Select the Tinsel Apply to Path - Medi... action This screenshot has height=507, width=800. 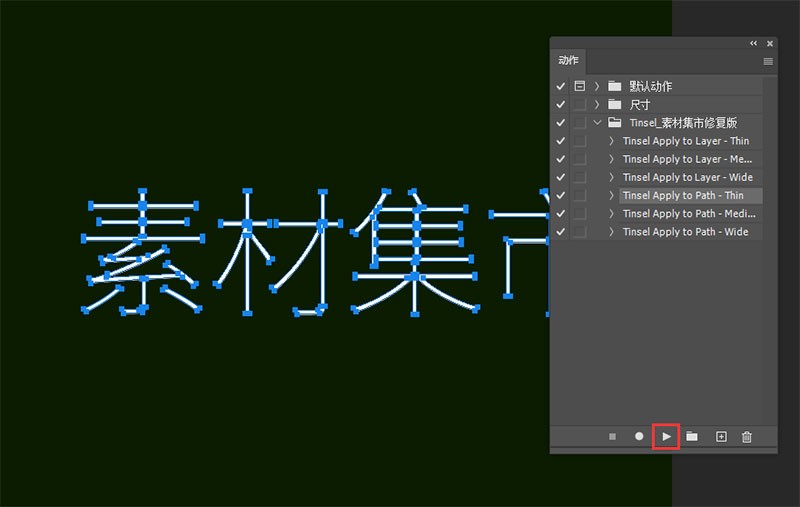[687, 214]
